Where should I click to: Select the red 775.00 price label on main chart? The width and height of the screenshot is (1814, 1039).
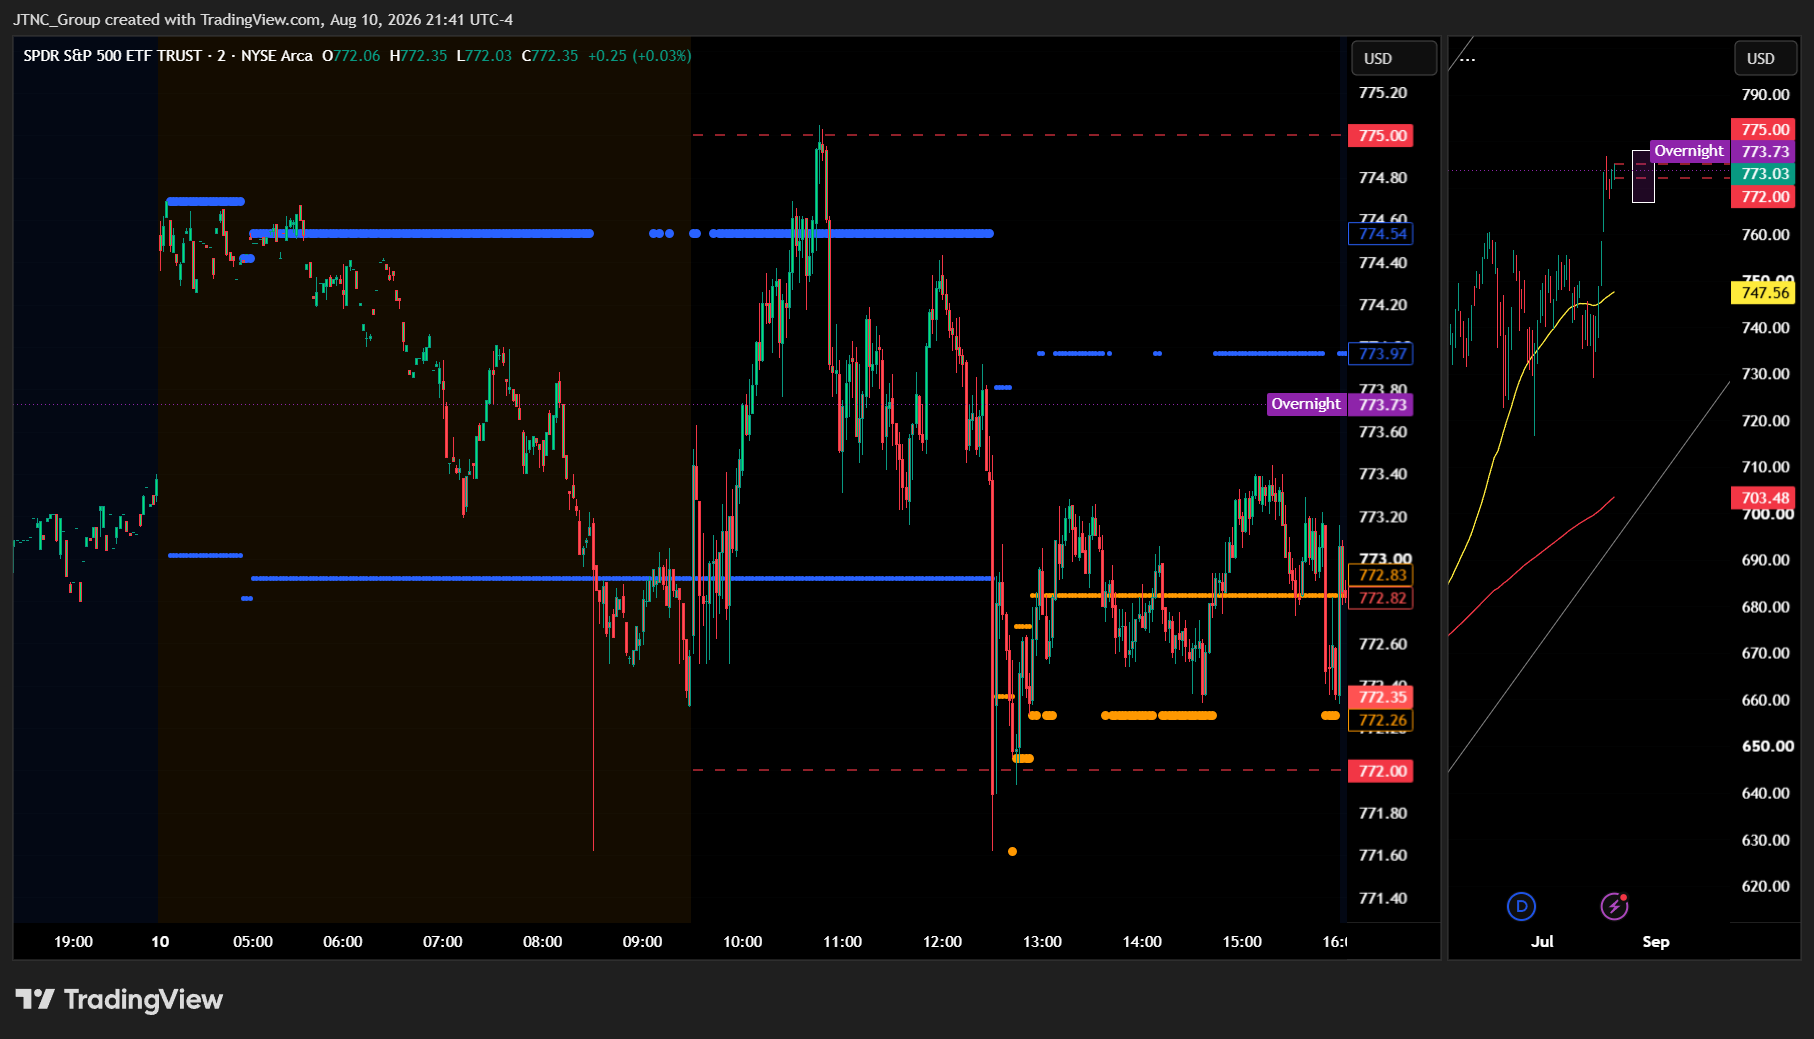tap(1381, 135)
